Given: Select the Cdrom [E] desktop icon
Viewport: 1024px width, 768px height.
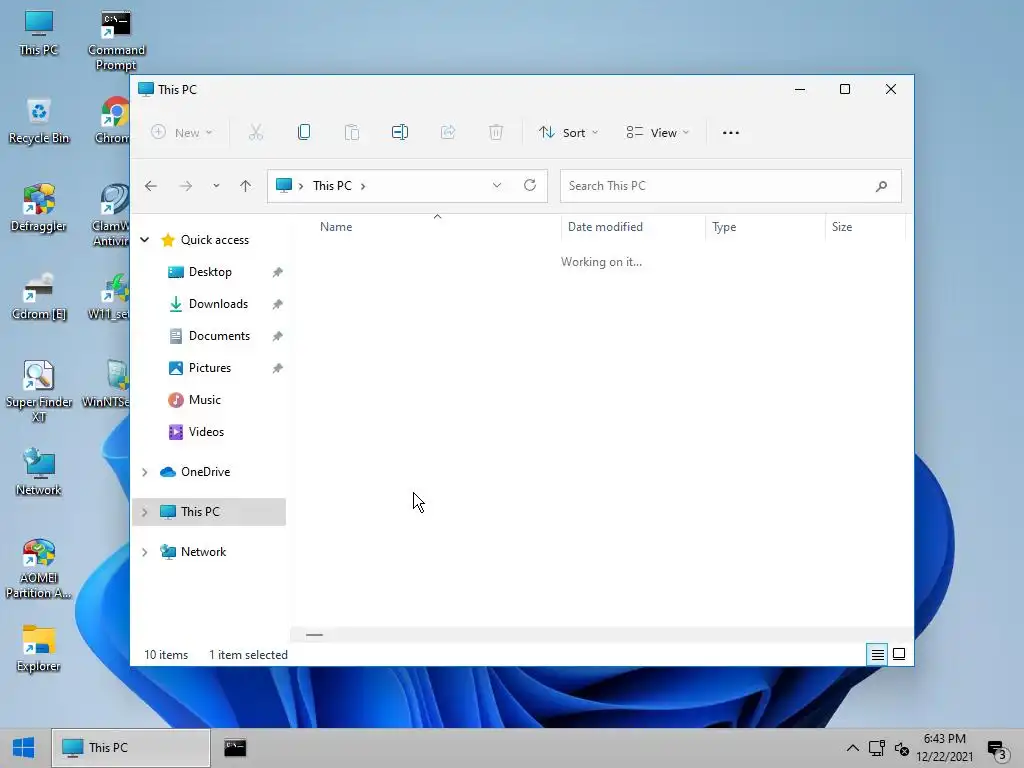Looking at the screenshot, I should point(39,296).
